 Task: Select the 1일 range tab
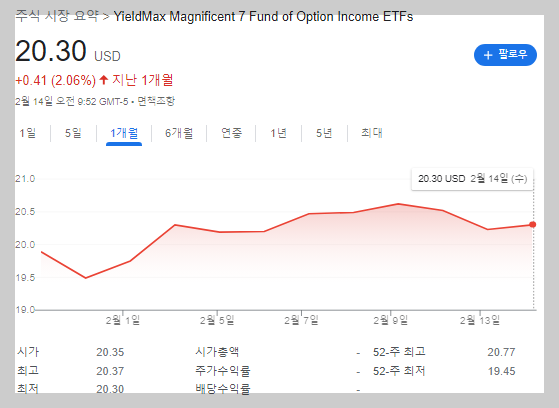coord(27,133)
